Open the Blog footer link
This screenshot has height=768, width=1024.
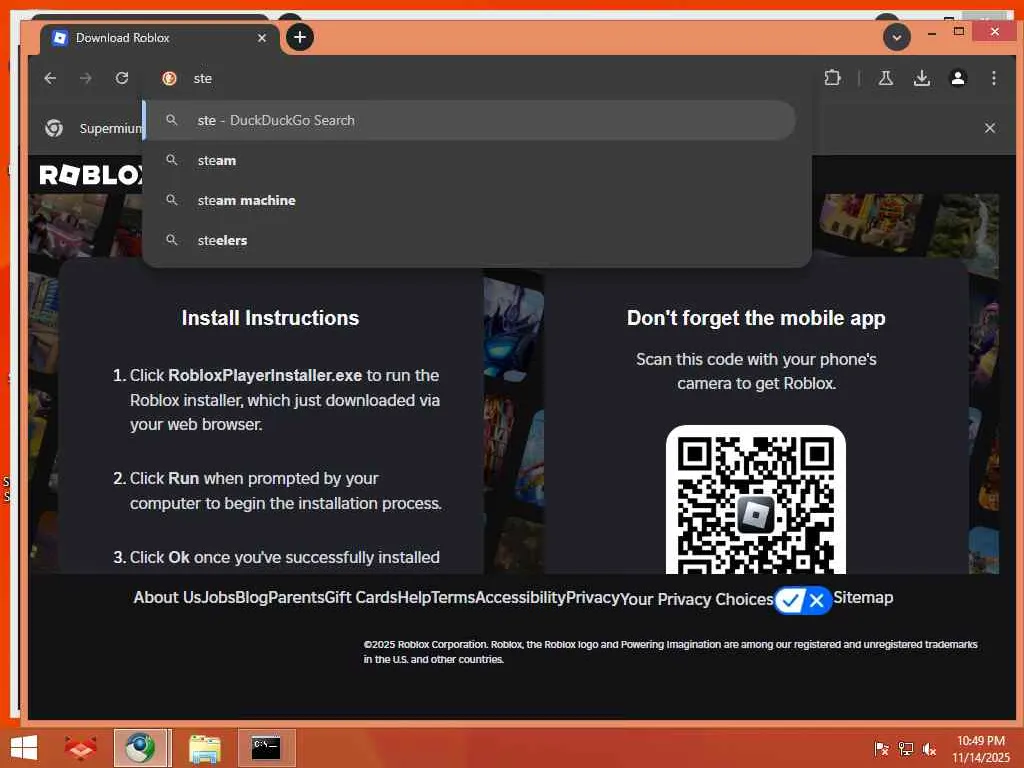click(x=251, y=598)
